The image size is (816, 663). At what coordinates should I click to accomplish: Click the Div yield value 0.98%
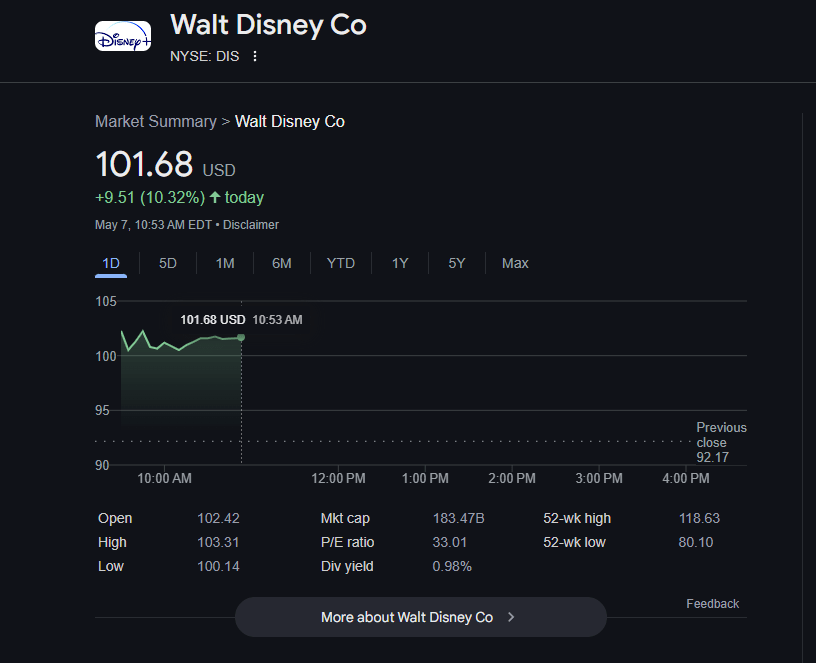pos(452,566)
